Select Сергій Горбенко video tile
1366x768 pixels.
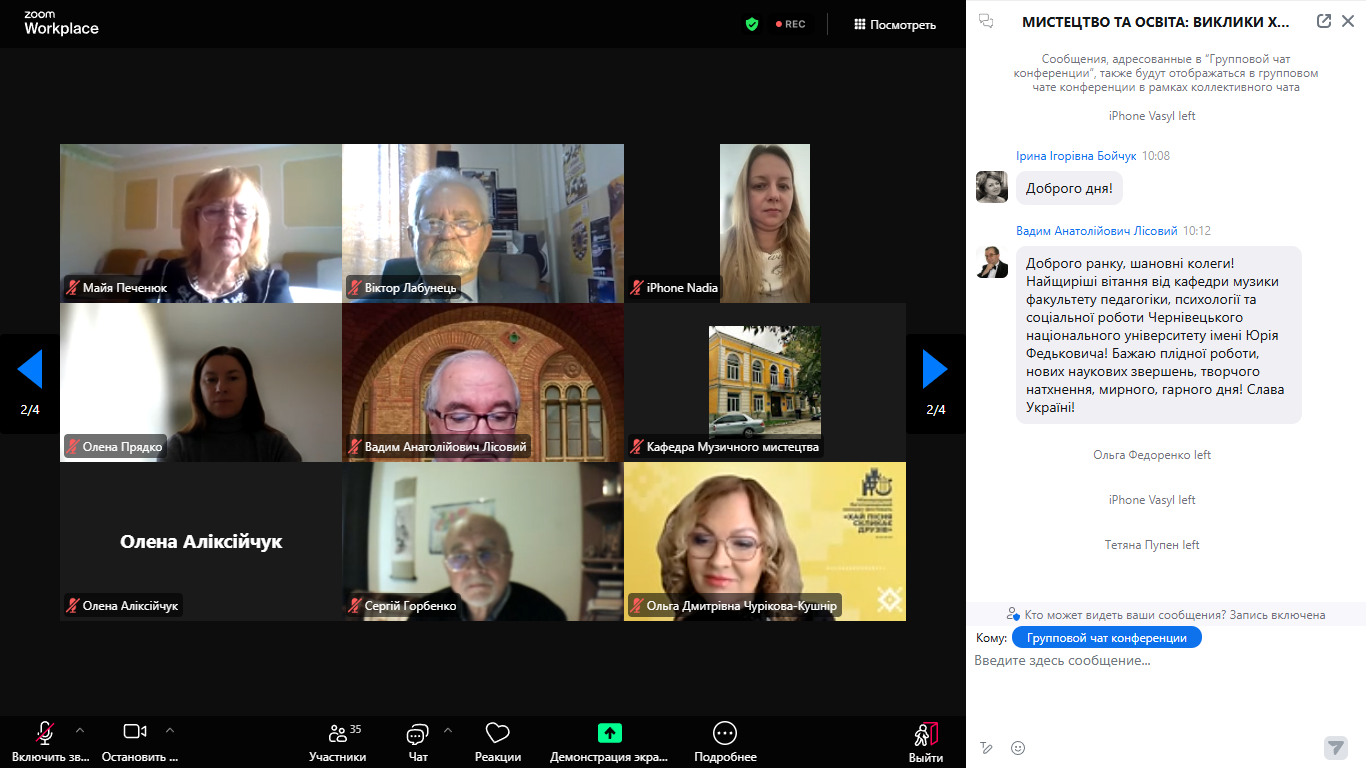click(x=483, y=541)
